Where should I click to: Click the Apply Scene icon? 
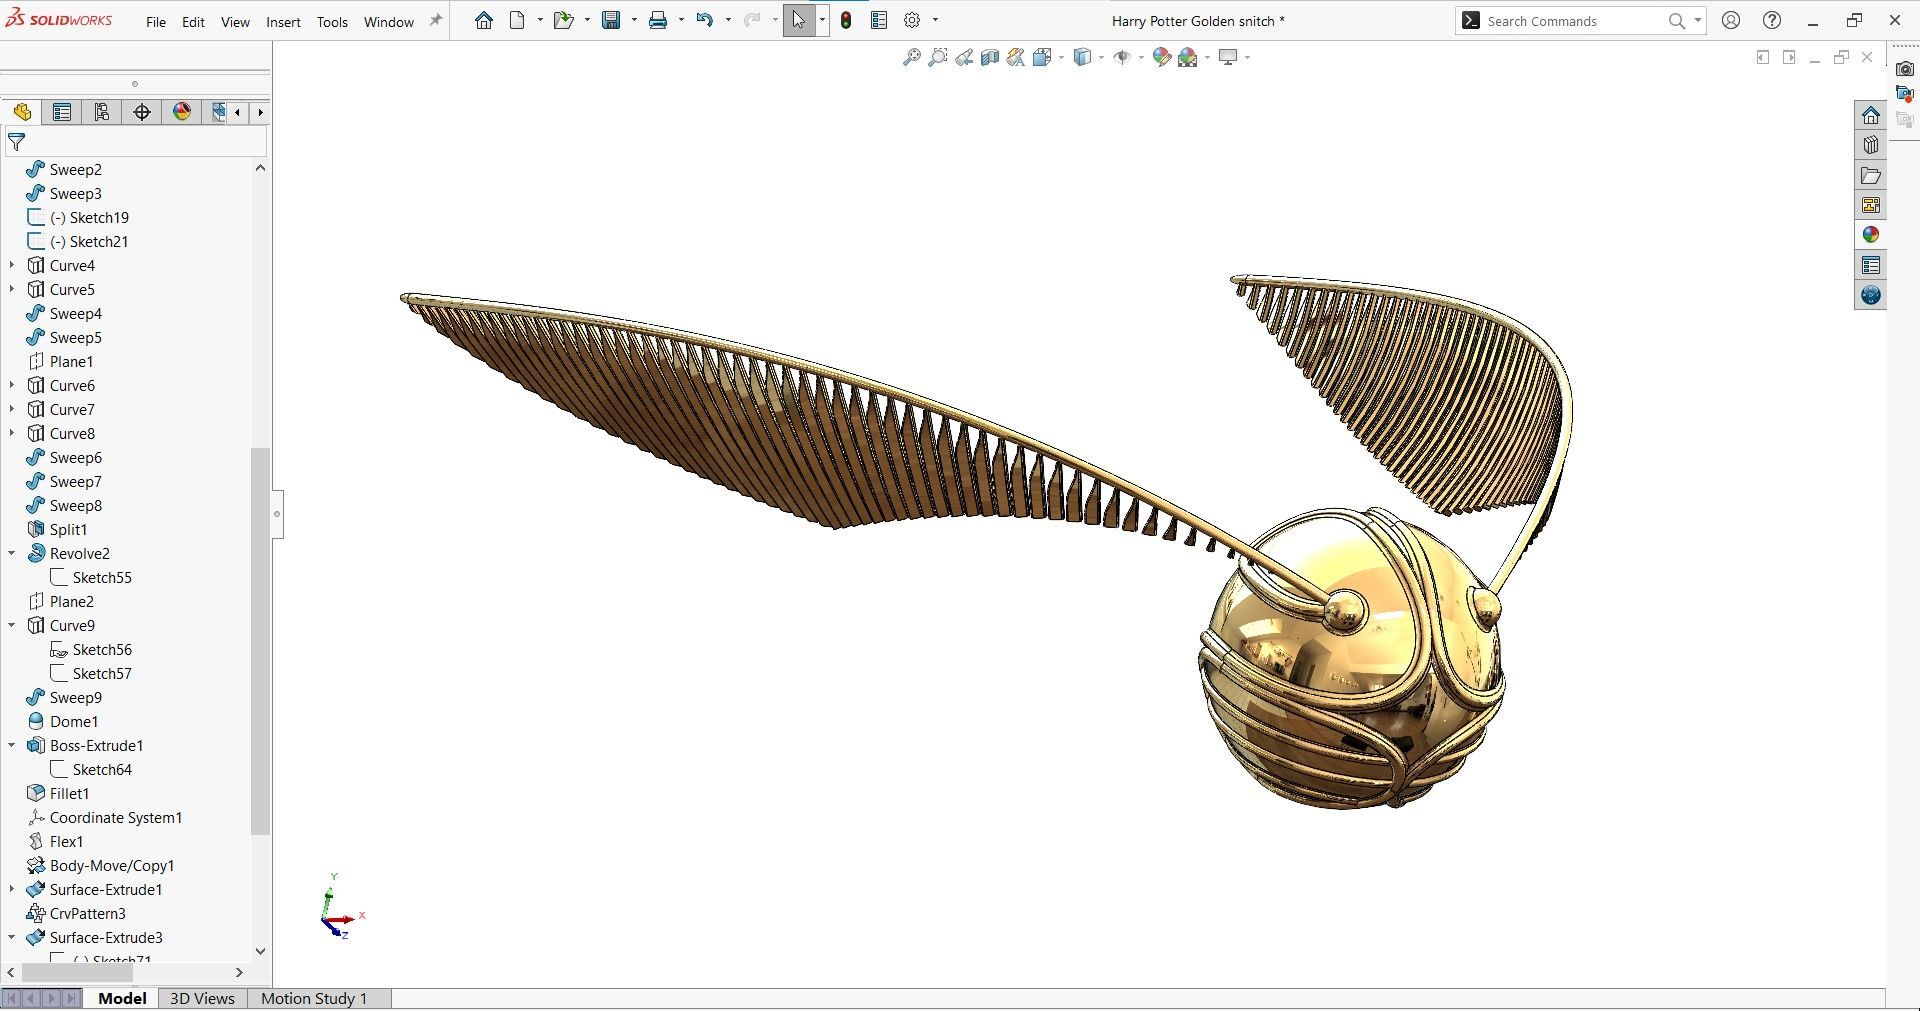pyautogui.click(x=1188, y=58)
